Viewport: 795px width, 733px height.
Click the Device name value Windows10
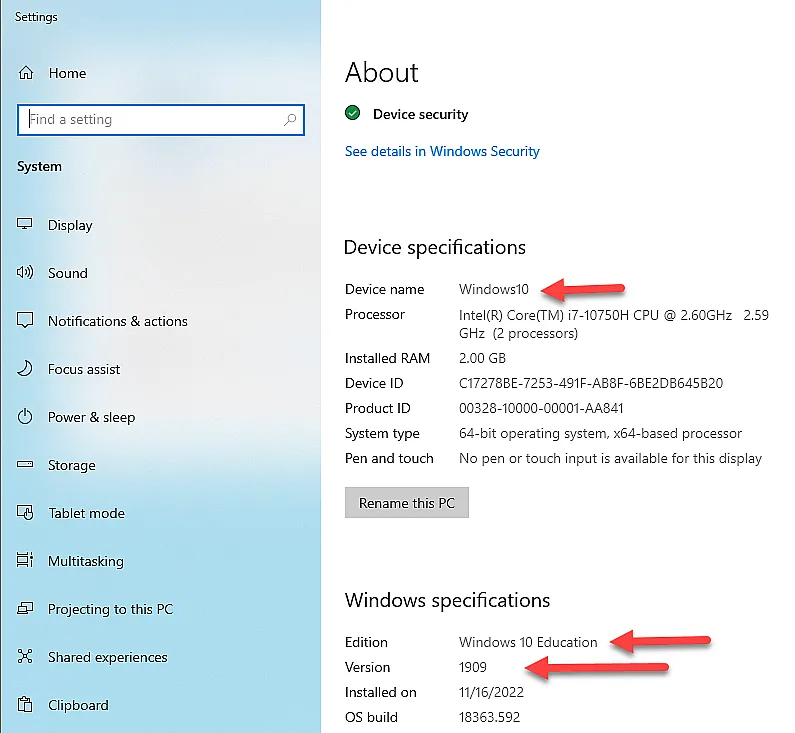(493, 289)
